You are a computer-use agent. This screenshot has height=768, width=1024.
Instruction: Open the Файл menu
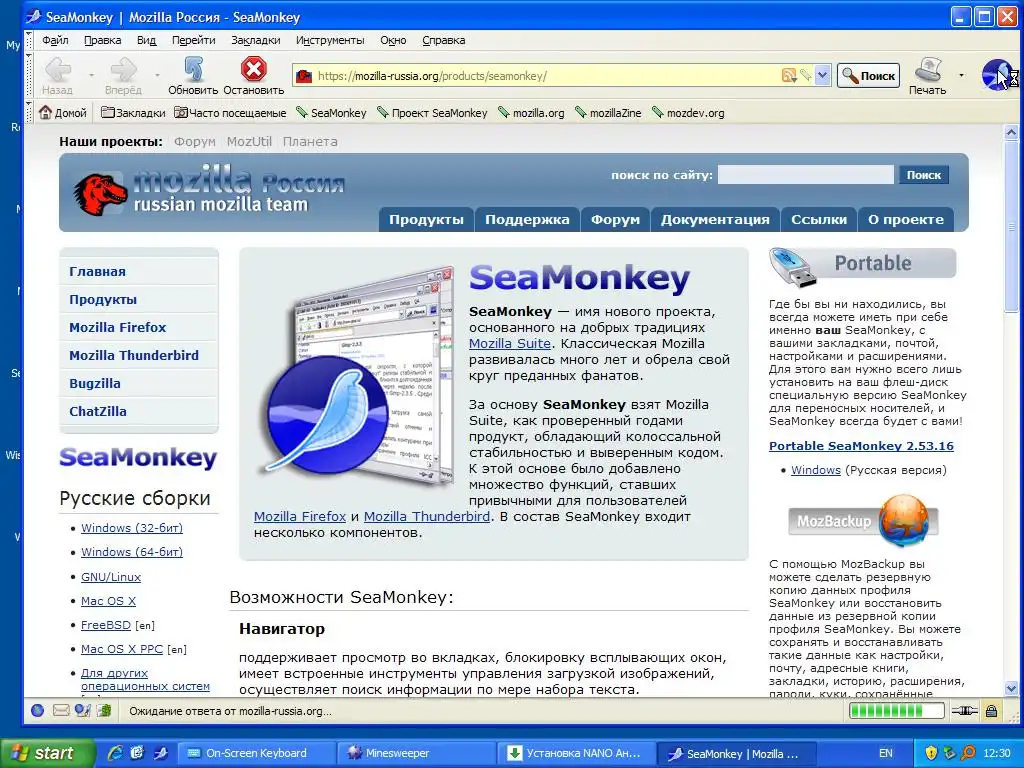click(56, 40)
